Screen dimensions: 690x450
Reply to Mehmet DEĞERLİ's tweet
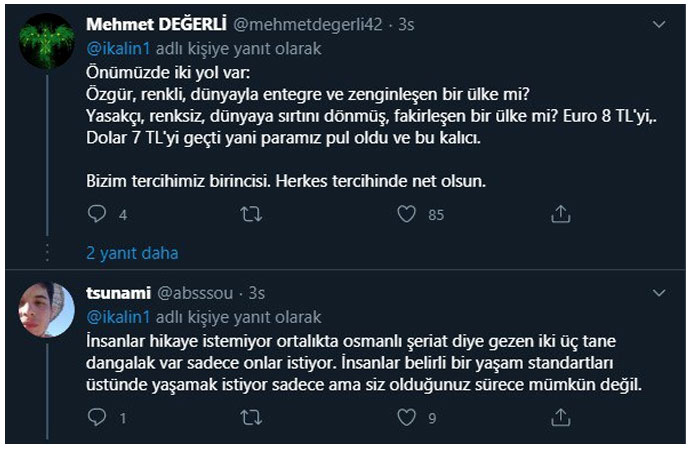(x=97, y=214)
